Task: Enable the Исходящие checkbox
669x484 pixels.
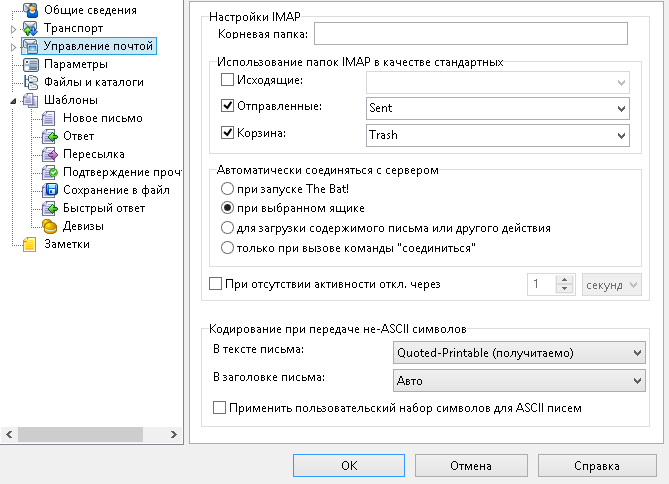Action: (227, 79)
